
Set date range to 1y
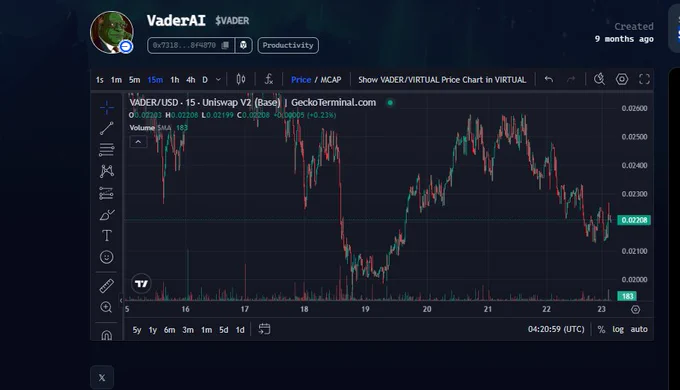coord(153,330)
